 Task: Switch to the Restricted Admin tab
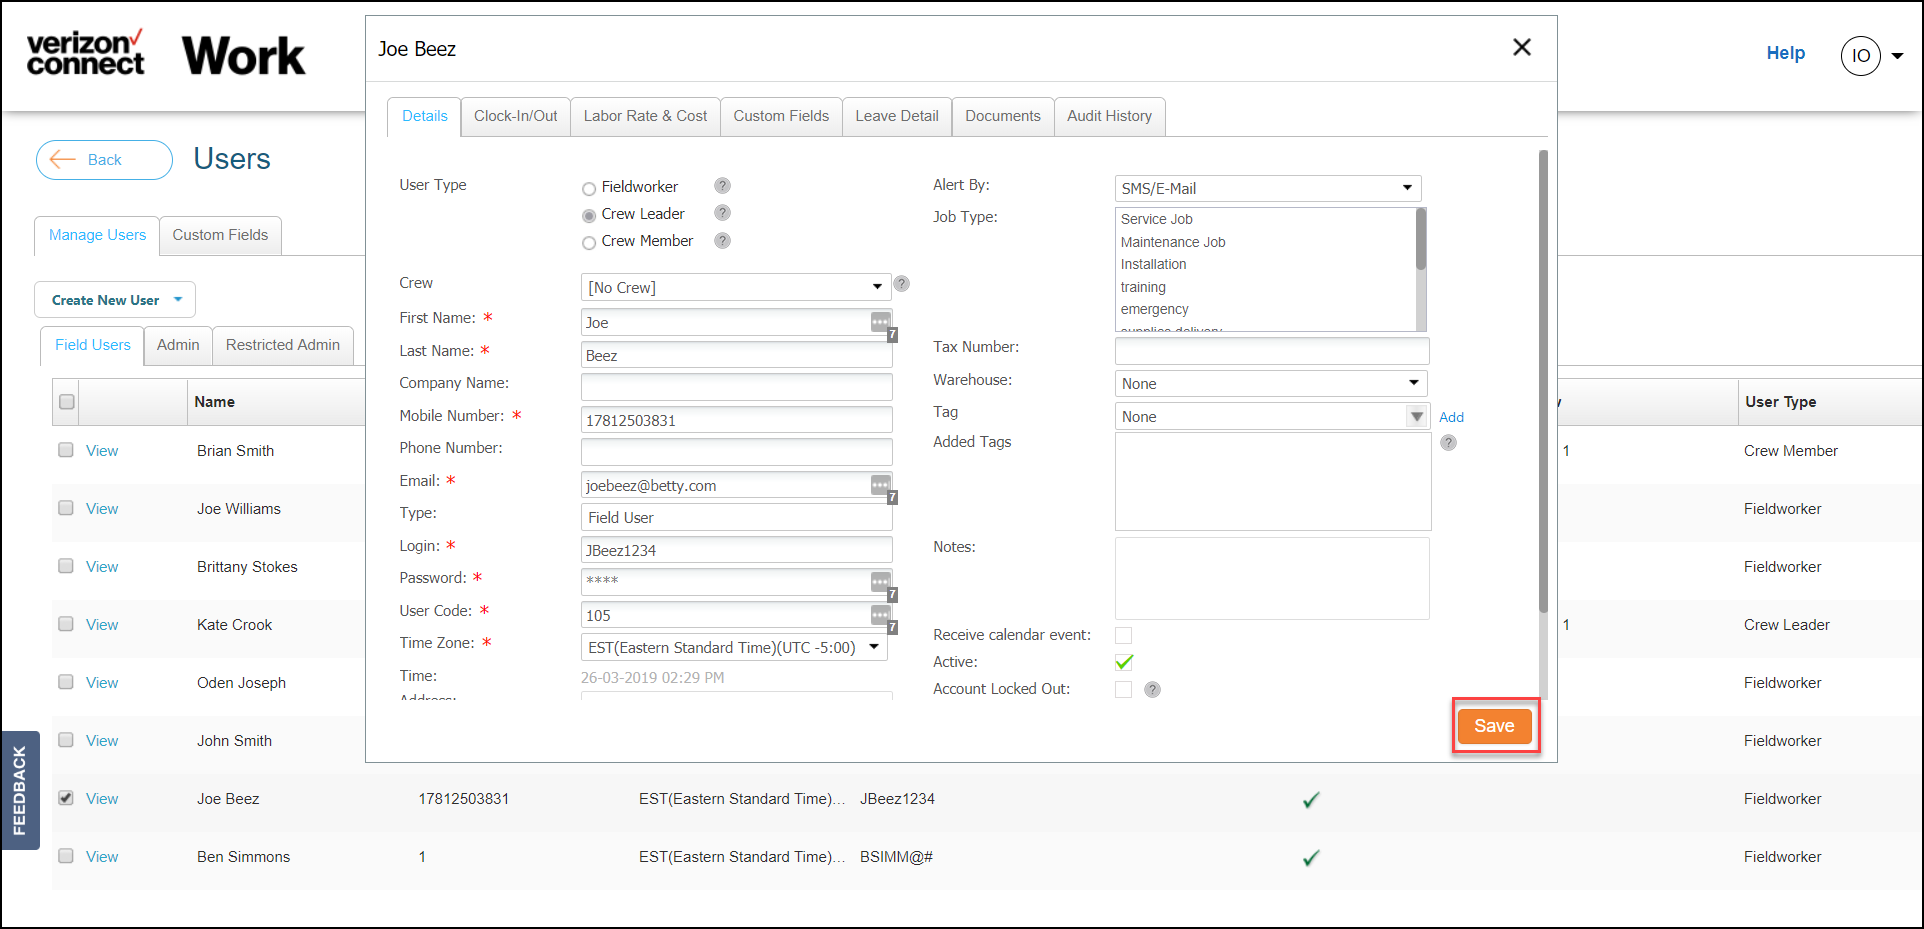tap(283, 345)
